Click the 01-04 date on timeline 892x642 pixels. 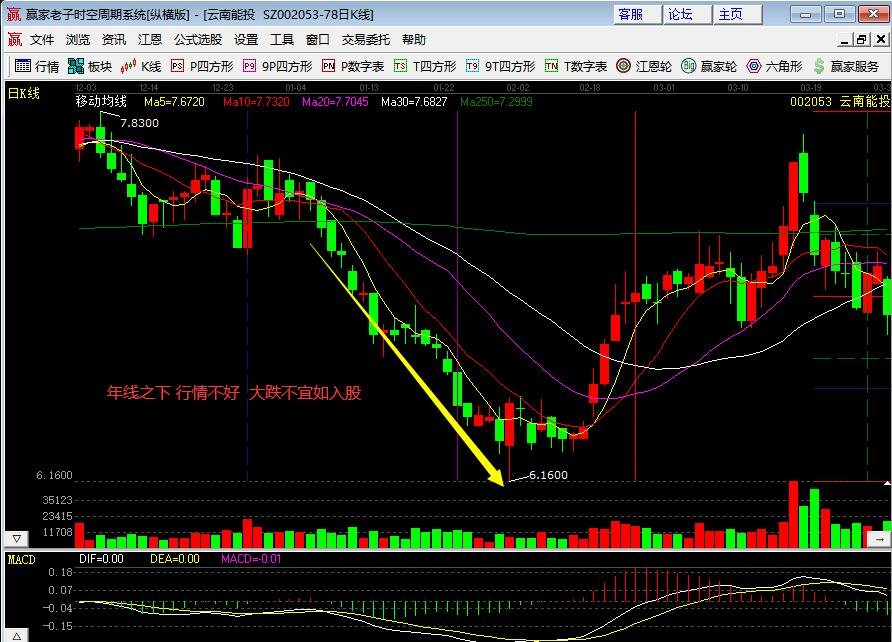[296, 88]
